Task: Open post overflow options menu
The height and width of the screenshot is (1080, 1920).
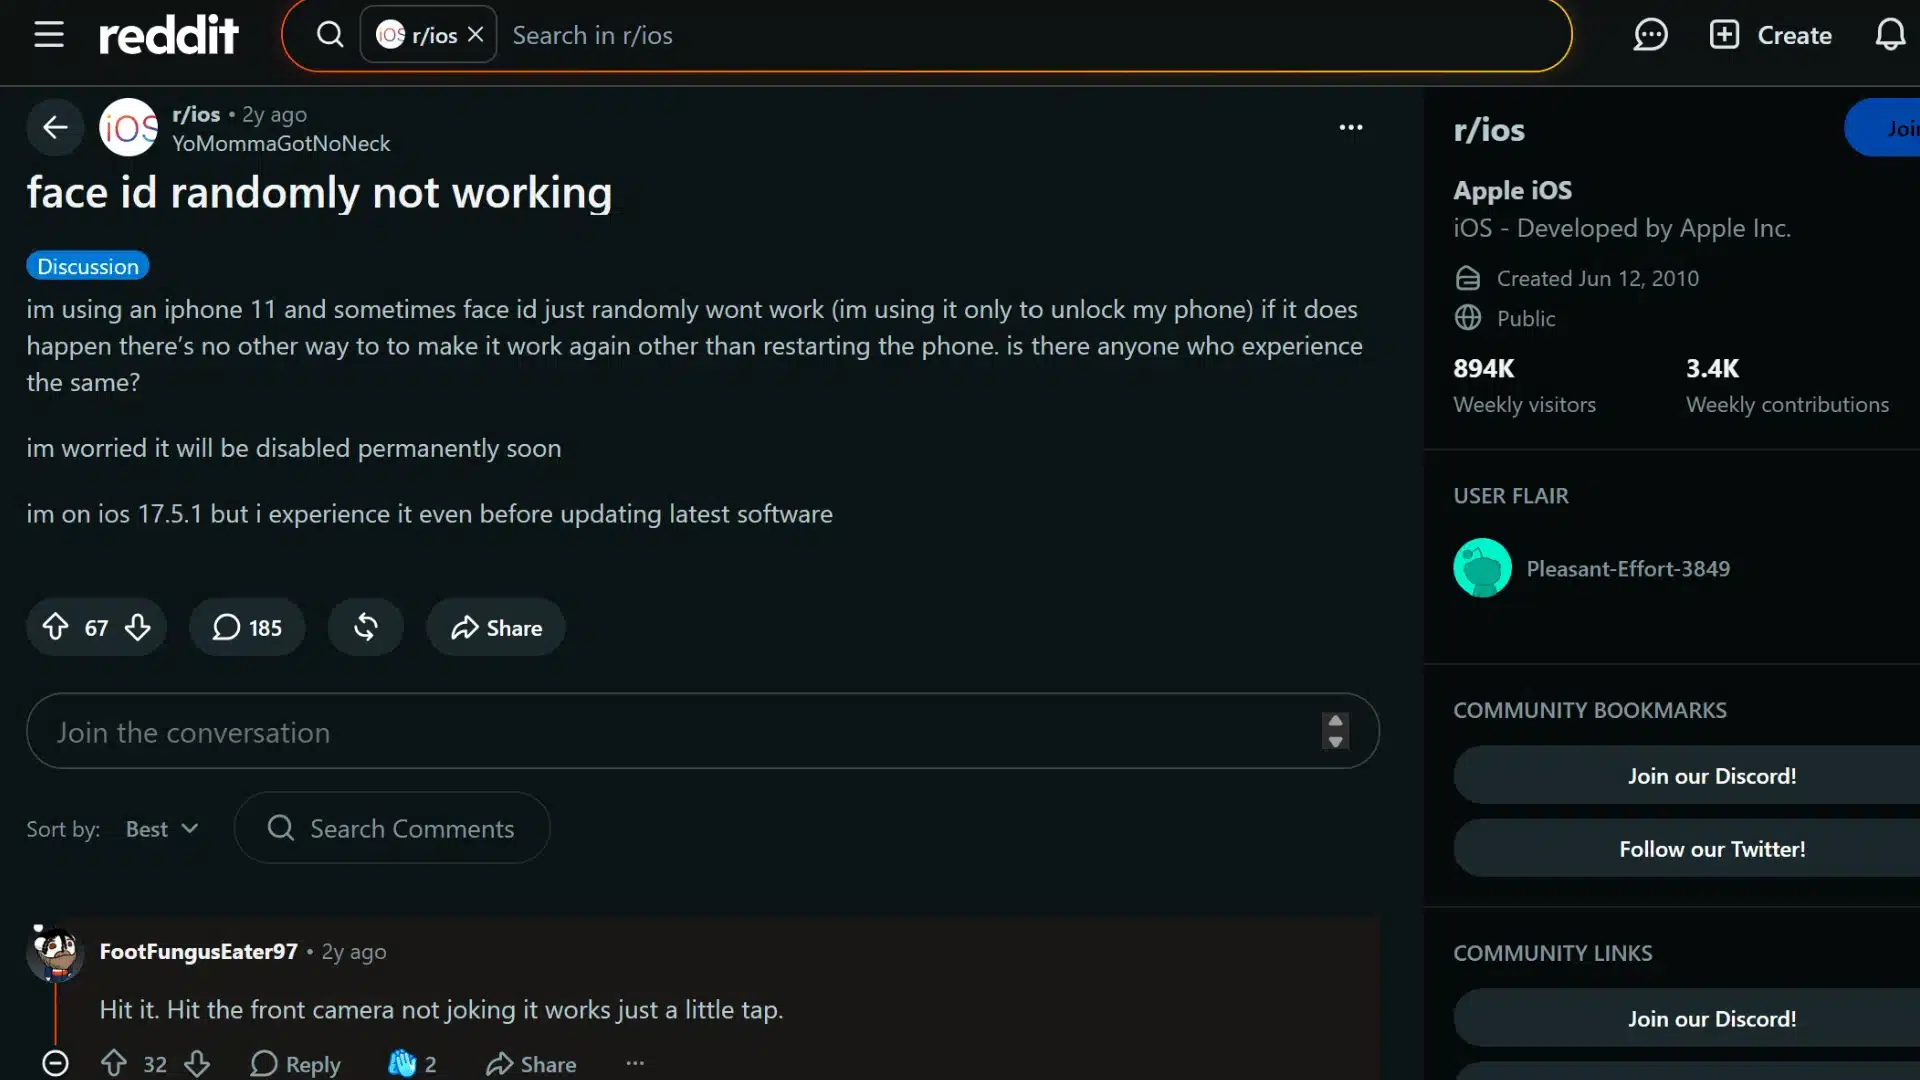Action: point(1351,127)
